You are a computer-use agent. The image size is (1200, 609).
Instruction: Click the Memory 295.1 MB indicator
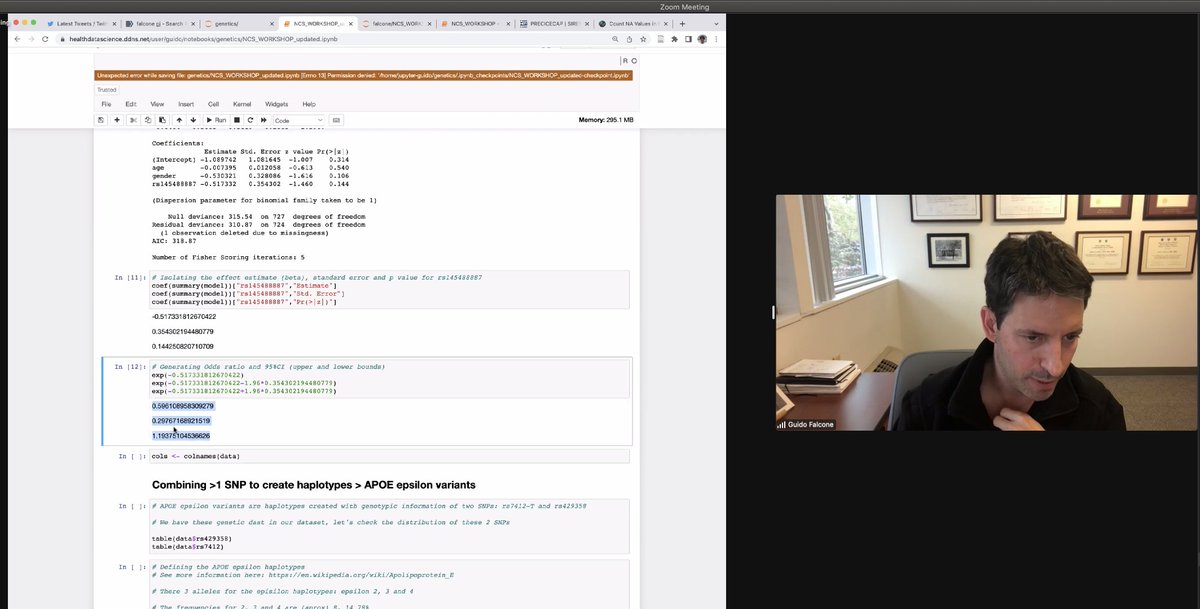(606, 120)
